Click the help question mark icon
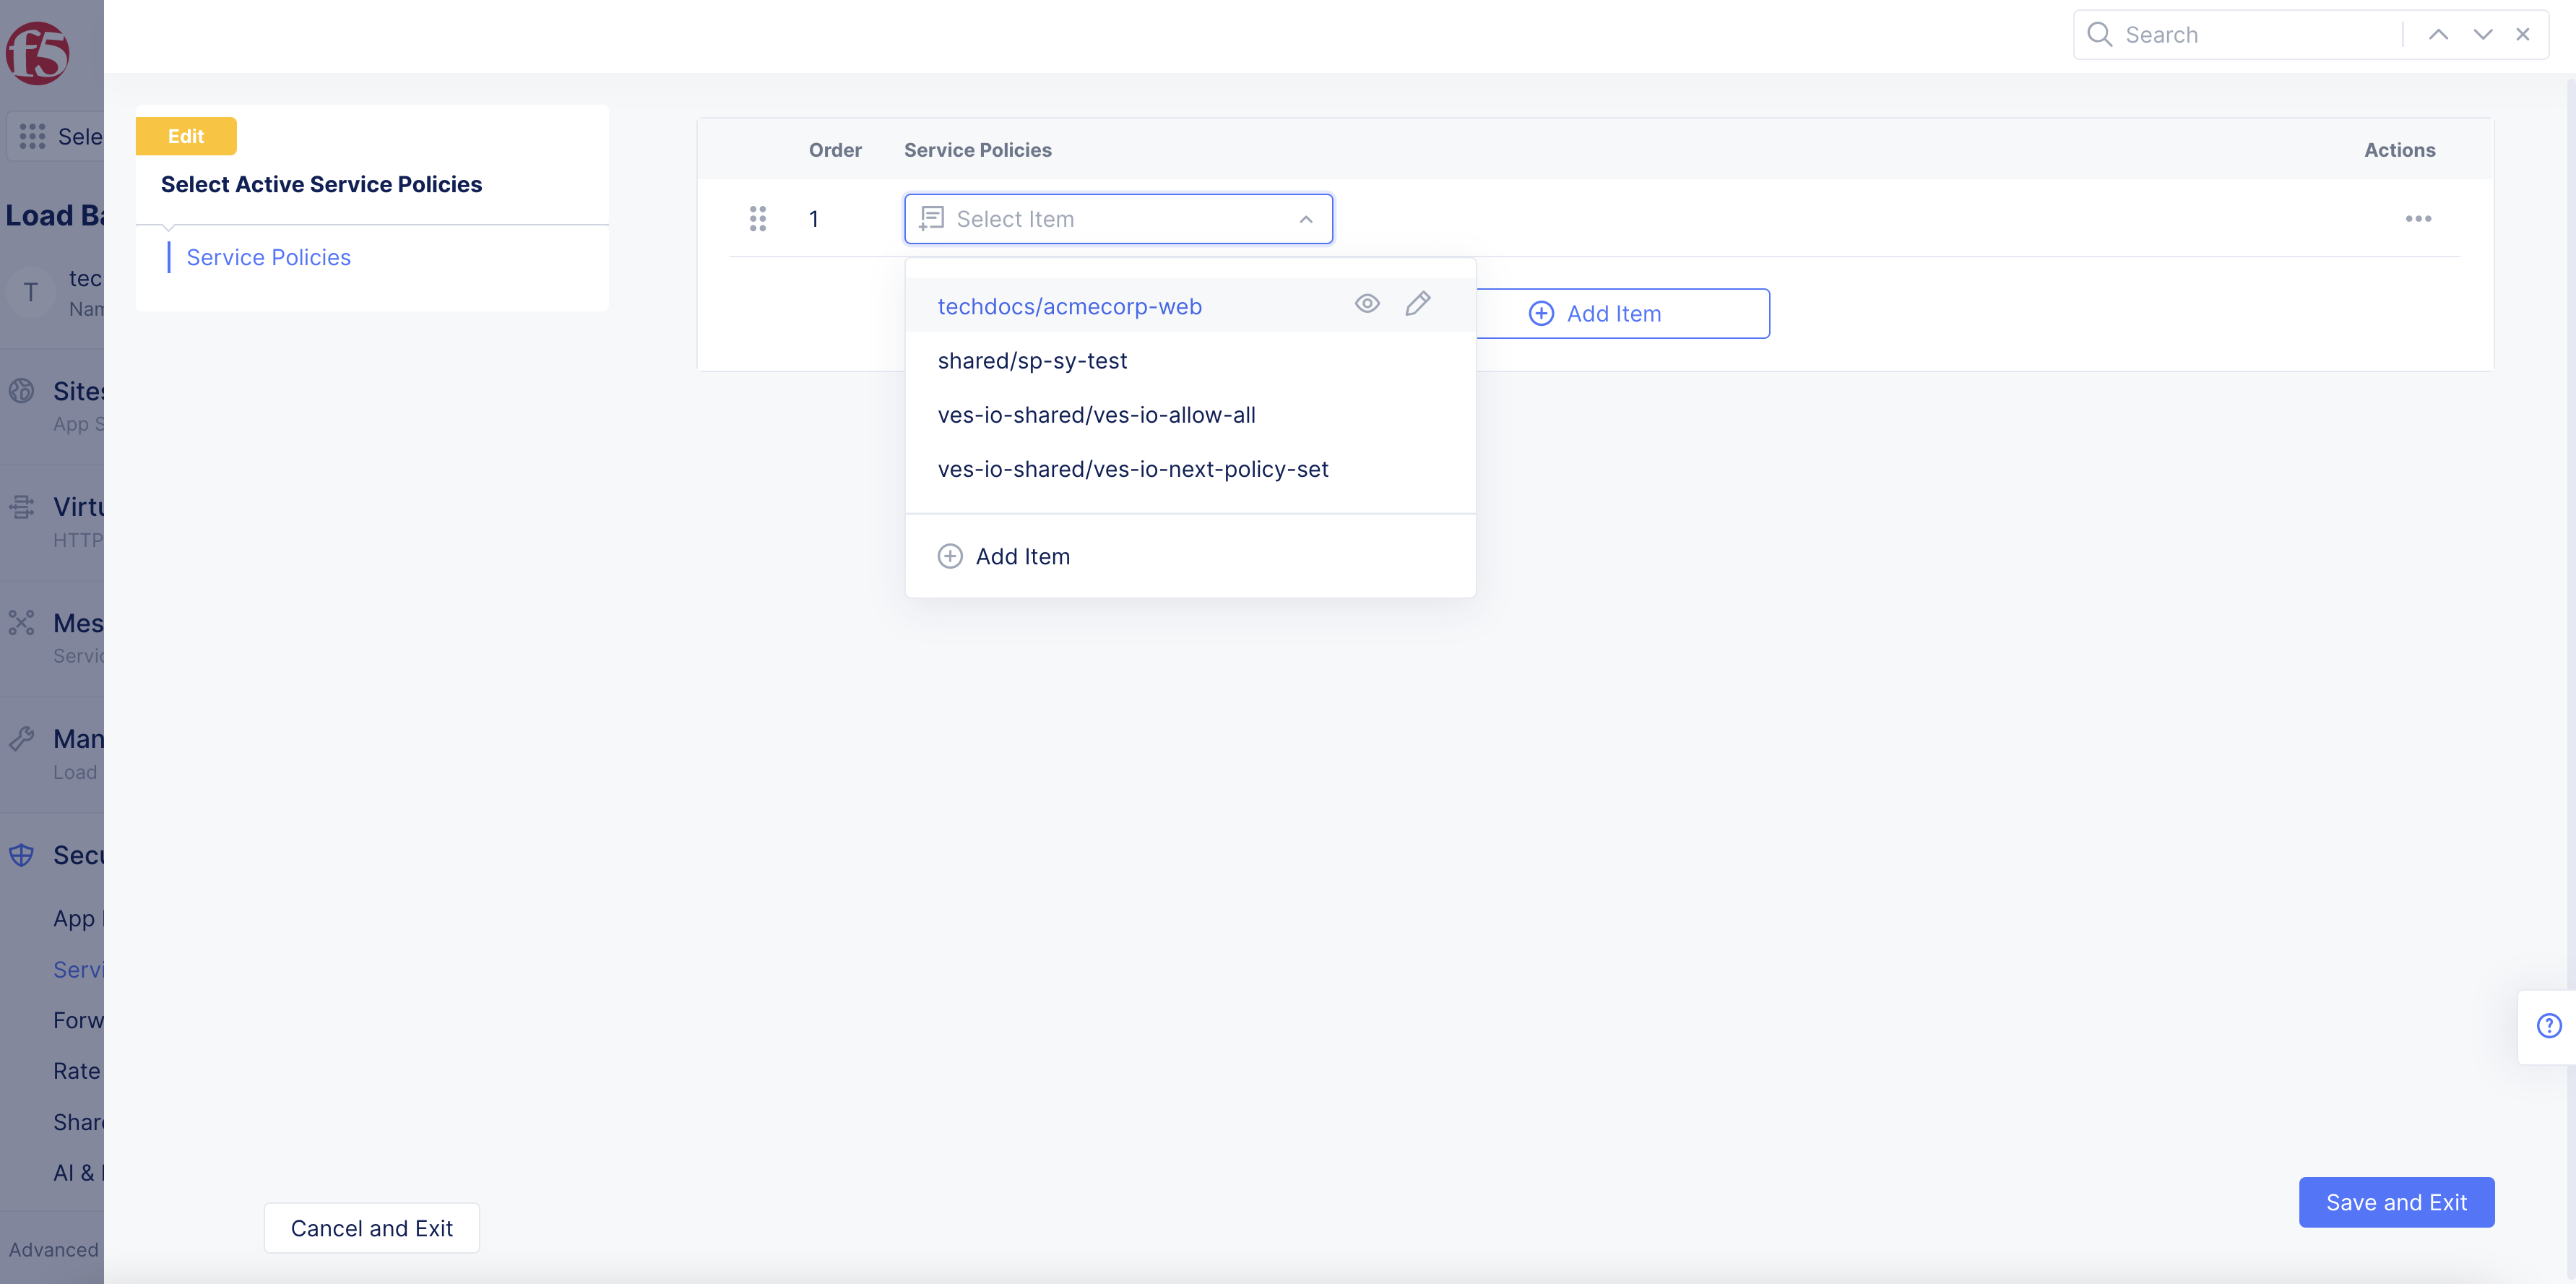Viewport: 2576px width, 1284px height. pyautogui.click(x=2548, y=1026)
